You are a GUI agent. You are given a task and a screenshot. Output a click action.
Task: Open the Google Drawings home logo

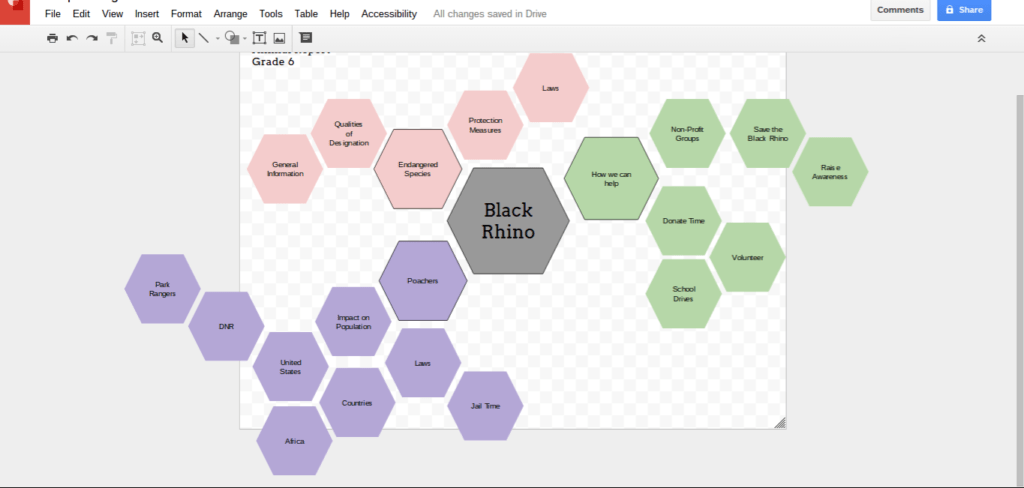pyautogui.click(x=14, y=11)
